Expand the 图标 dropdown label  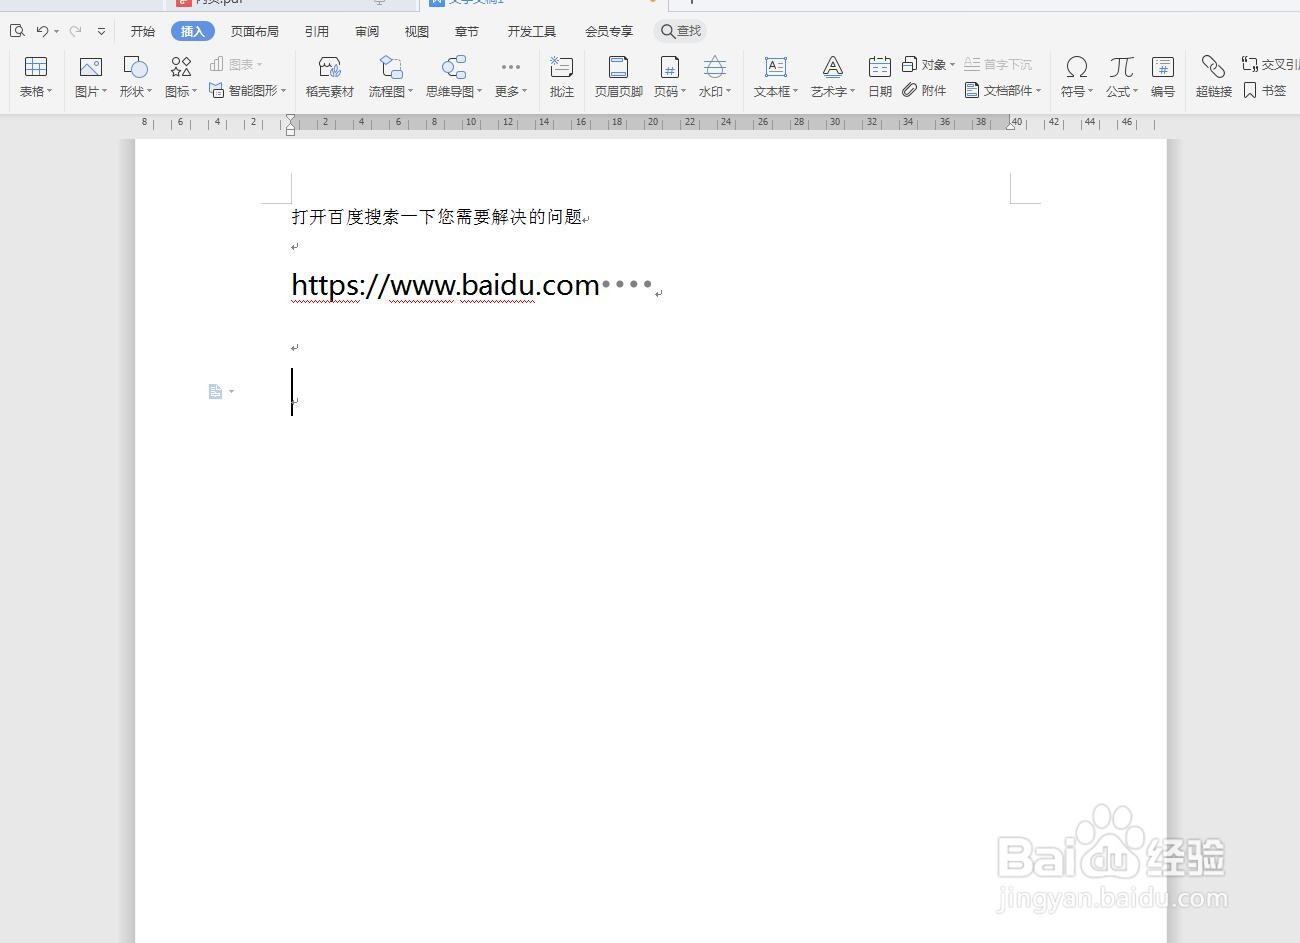181,91
